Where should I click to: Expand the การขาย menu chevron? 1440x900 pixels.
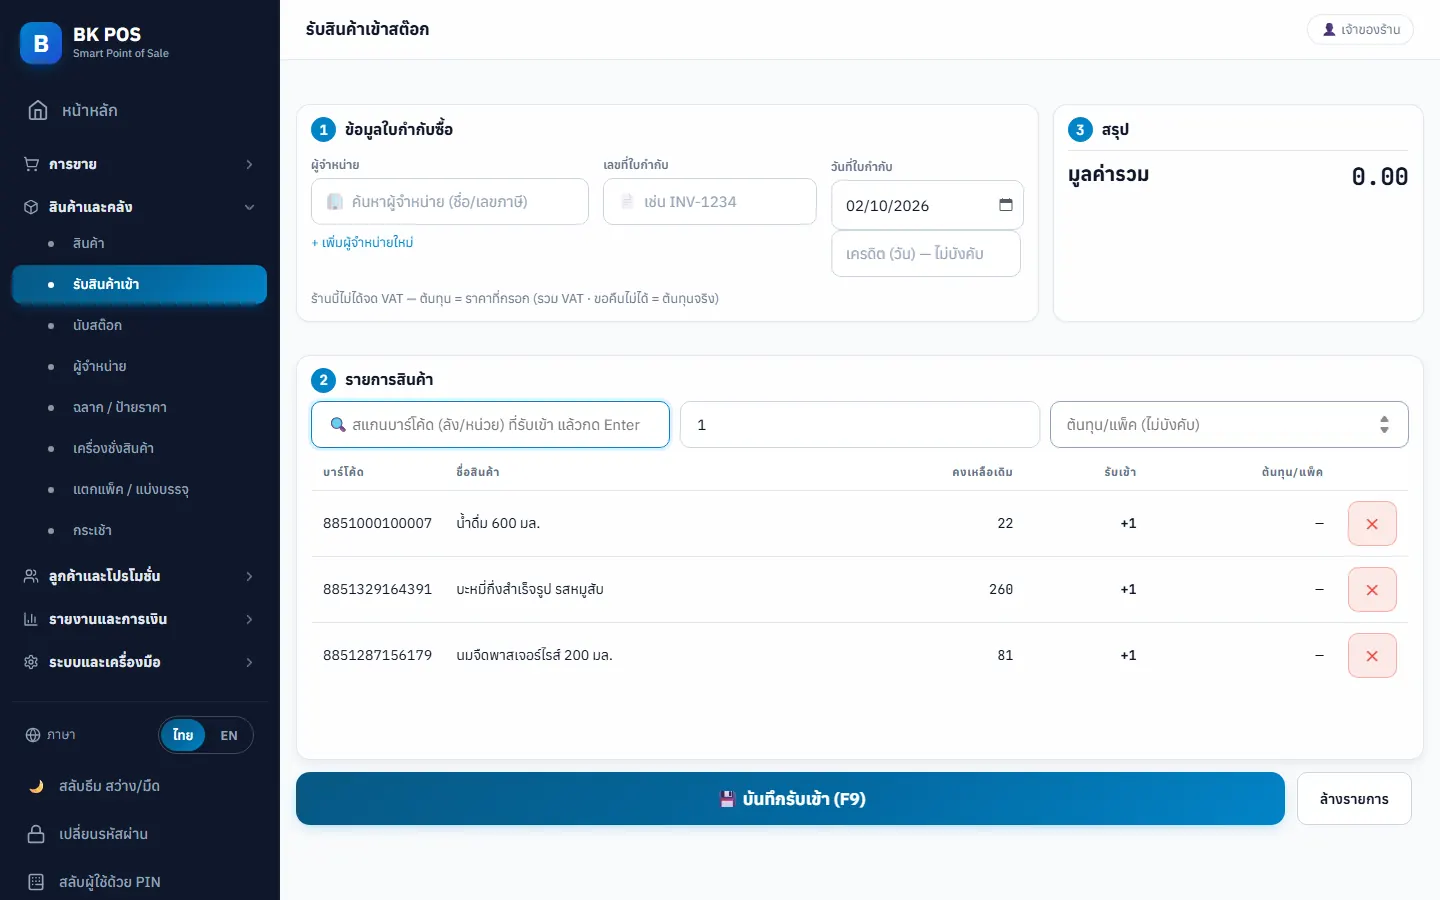[x=249, y=164]
